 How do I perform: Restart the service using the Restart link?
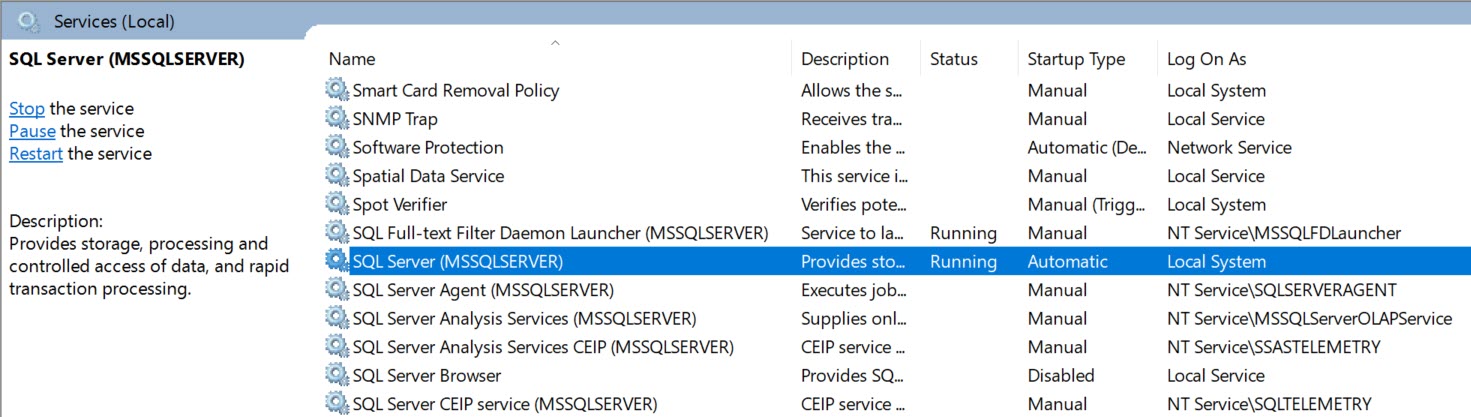click(x=36, y=154)
